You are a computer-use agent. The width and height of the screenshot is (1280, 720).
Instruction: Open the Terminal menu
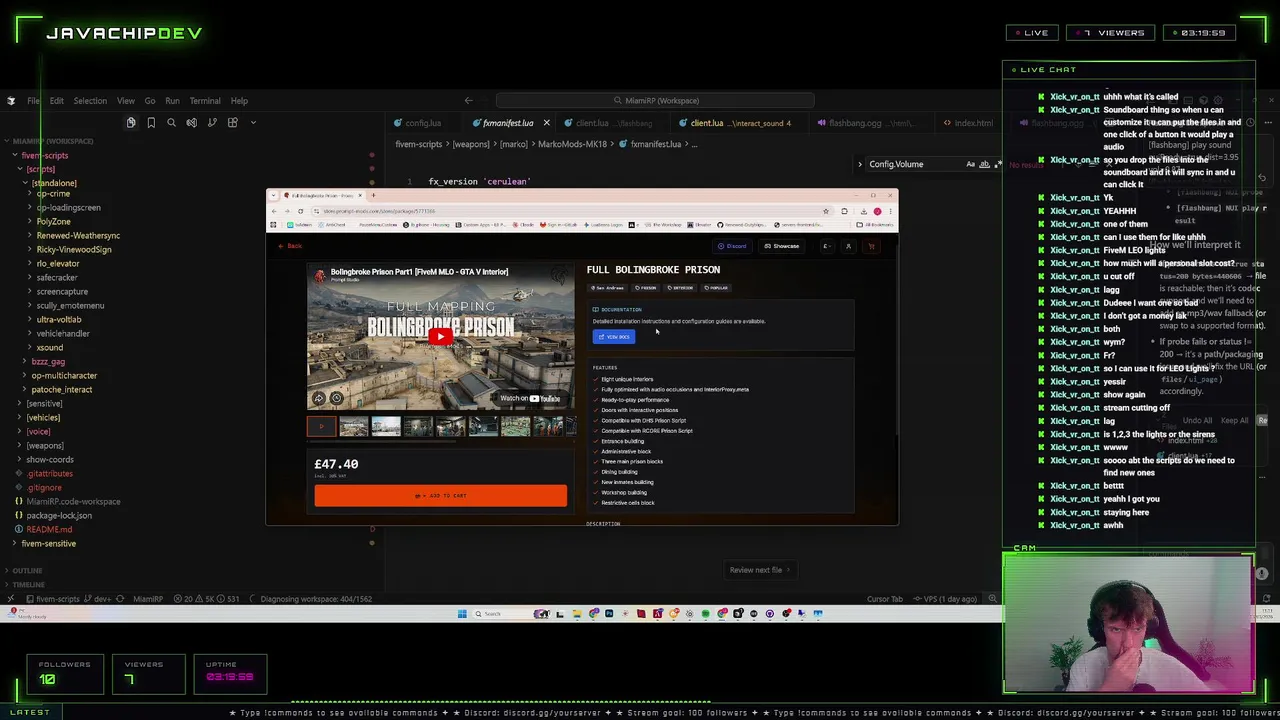click(x=205, y=100)
